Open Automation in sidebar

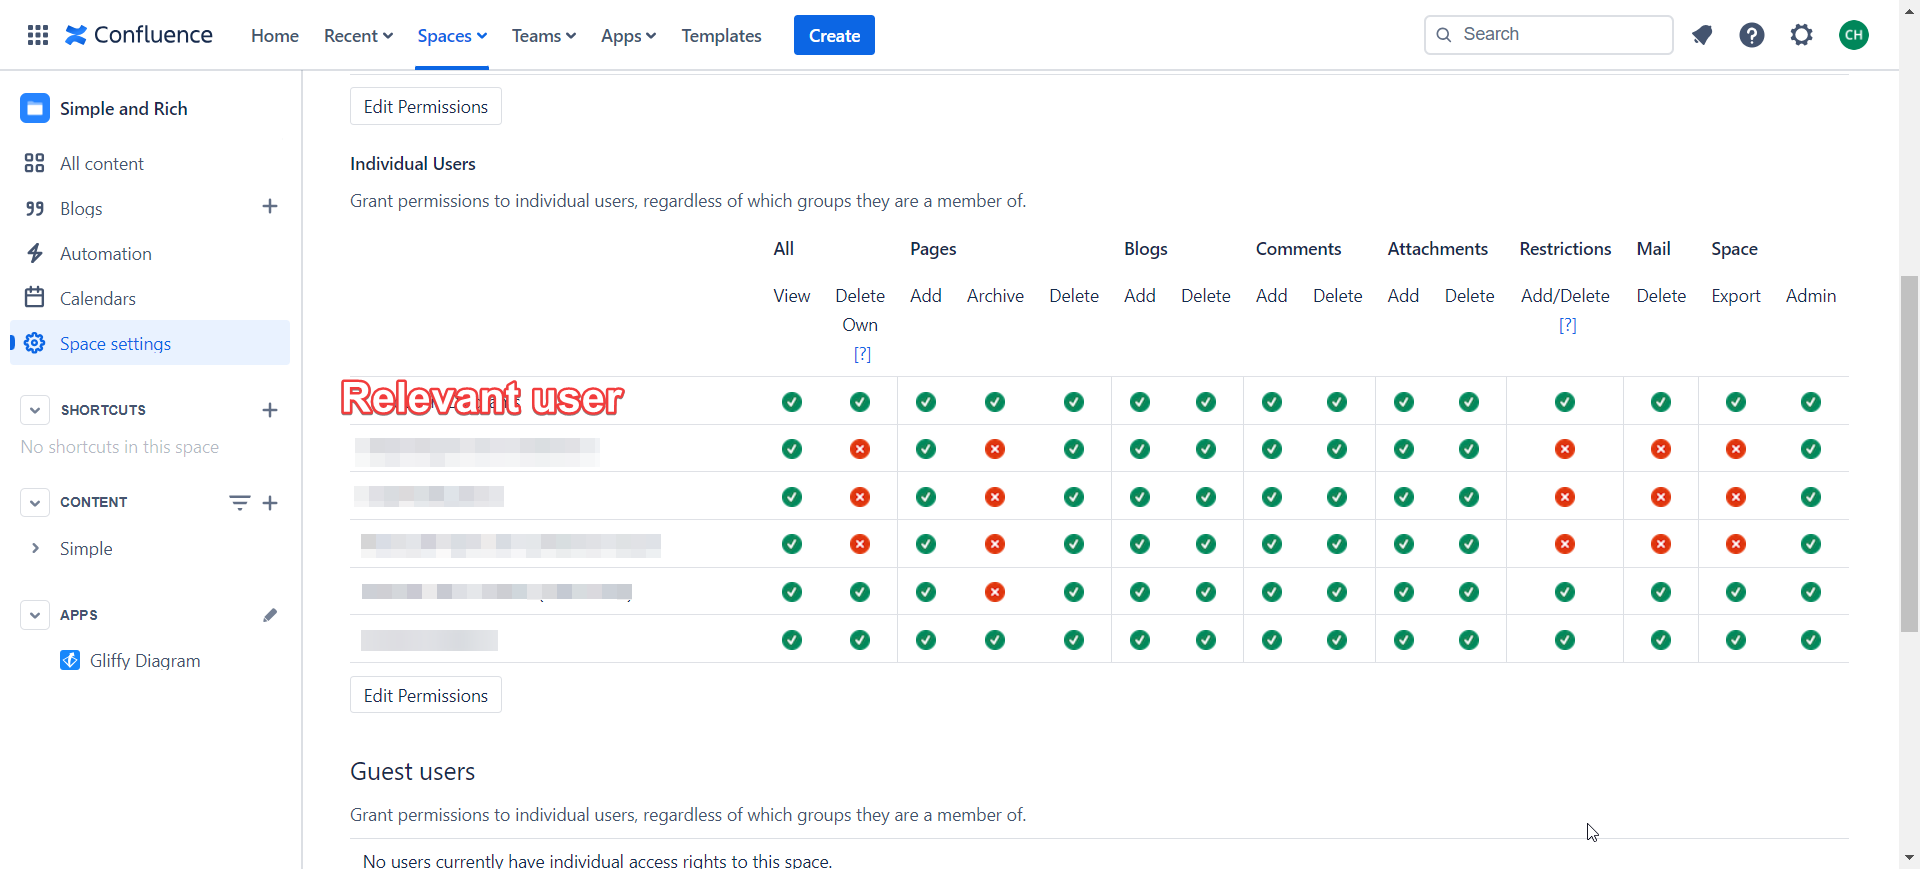pyautogui.click(x=150, y=253)
